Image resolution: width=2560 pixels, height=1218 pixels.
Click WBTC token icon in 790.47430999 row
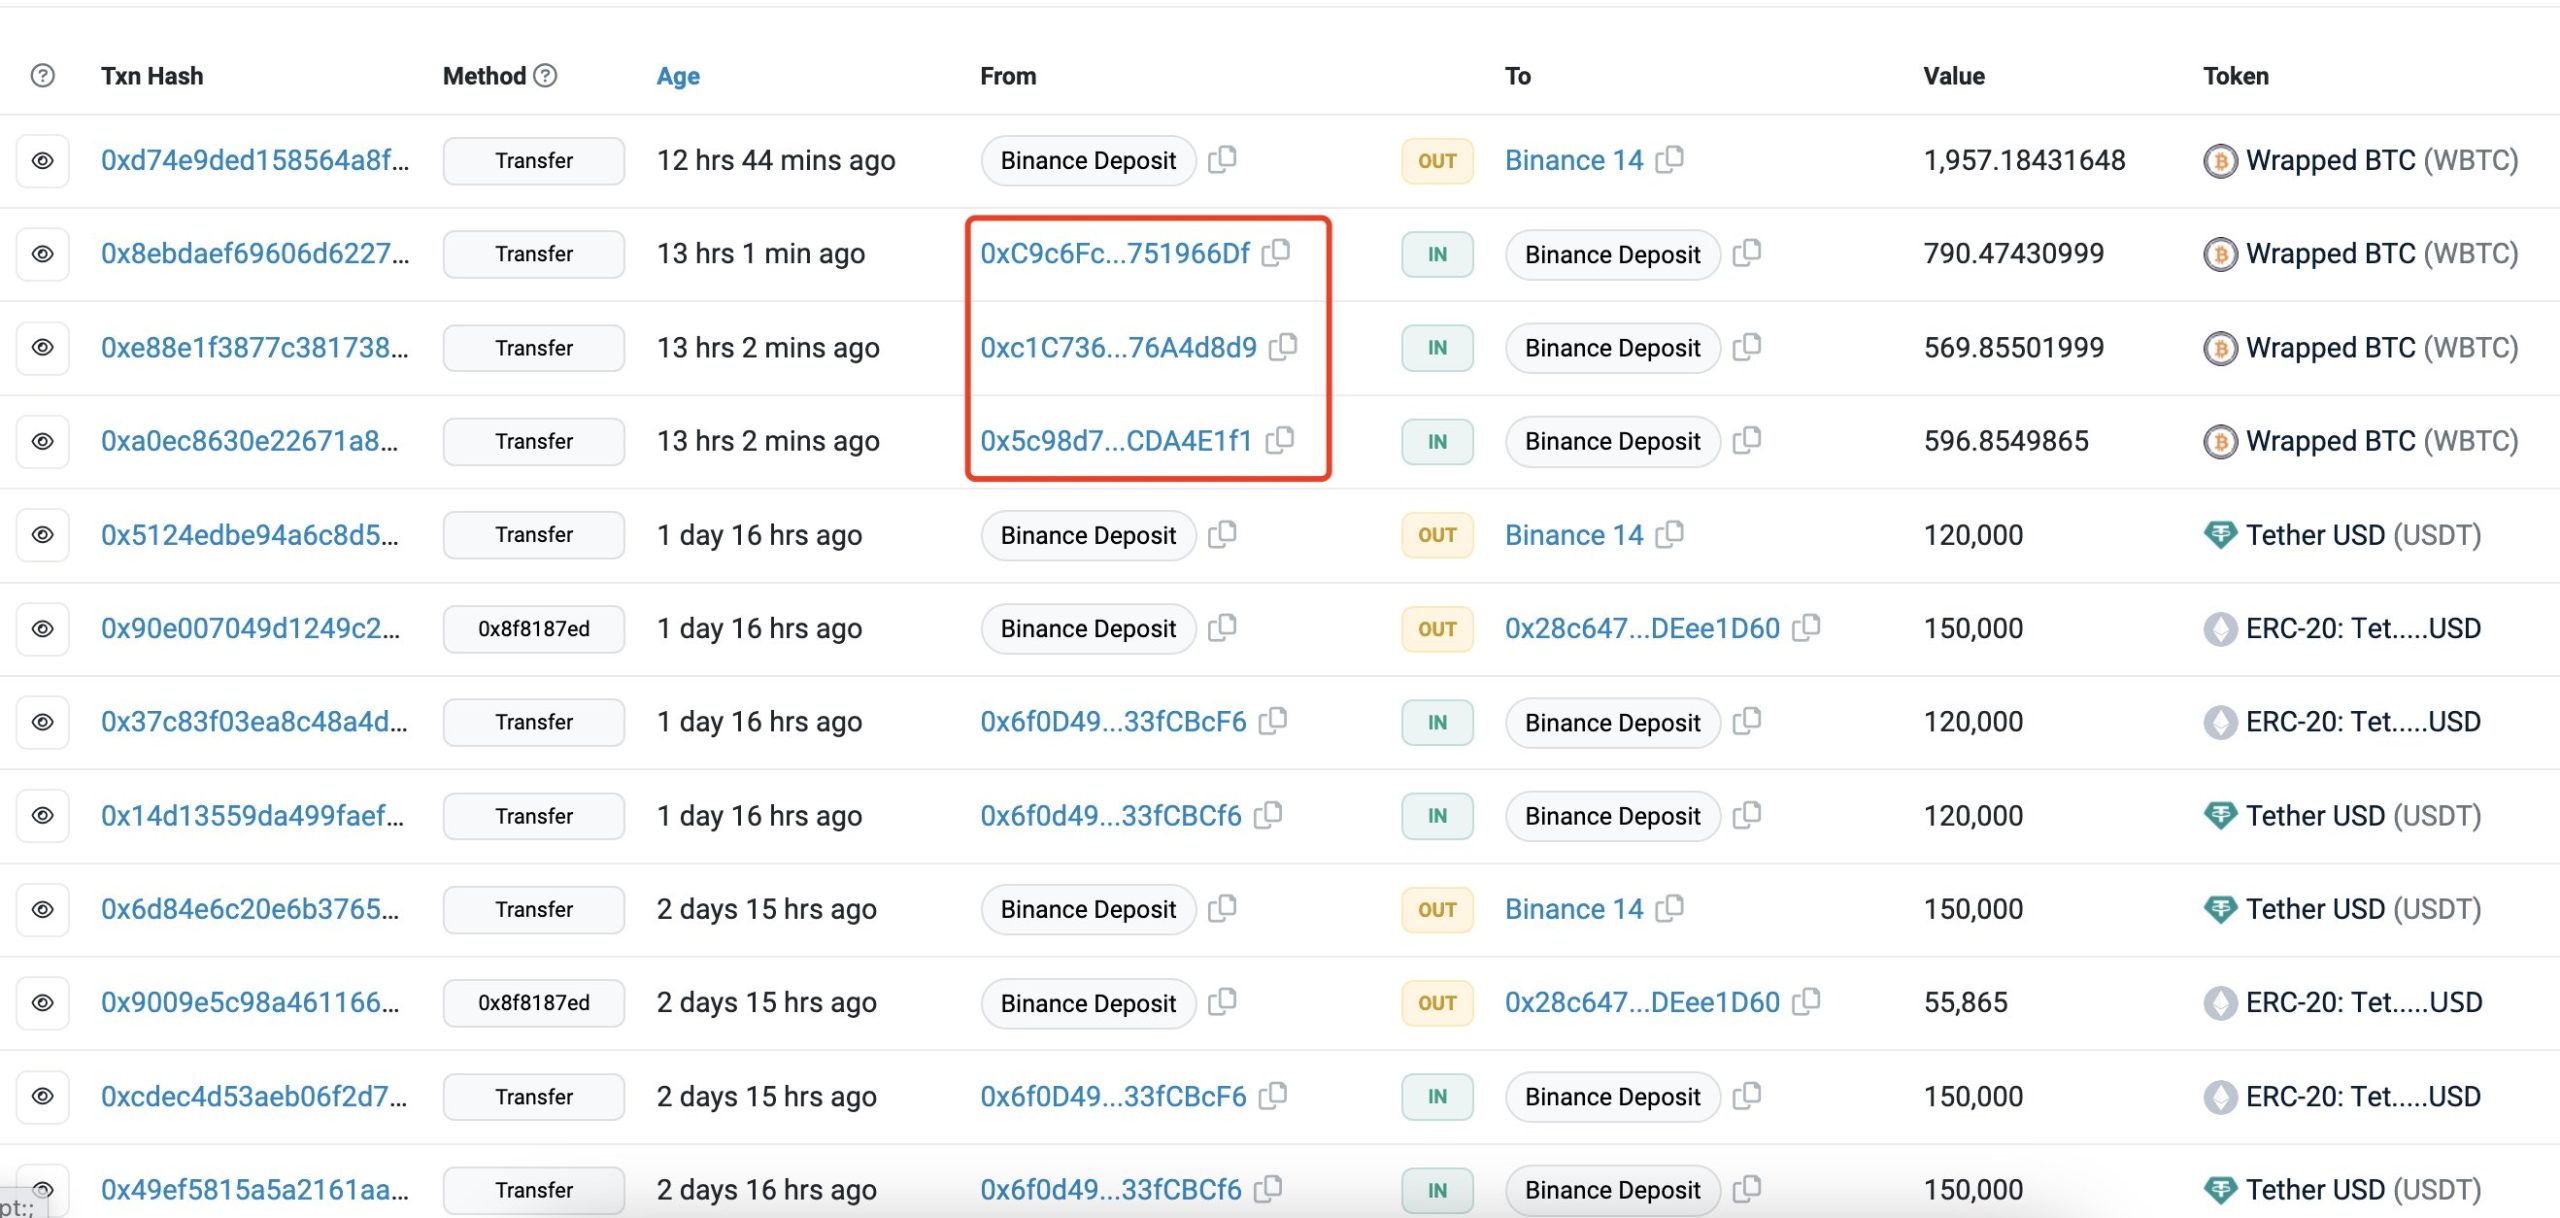tap(2220, 254)
